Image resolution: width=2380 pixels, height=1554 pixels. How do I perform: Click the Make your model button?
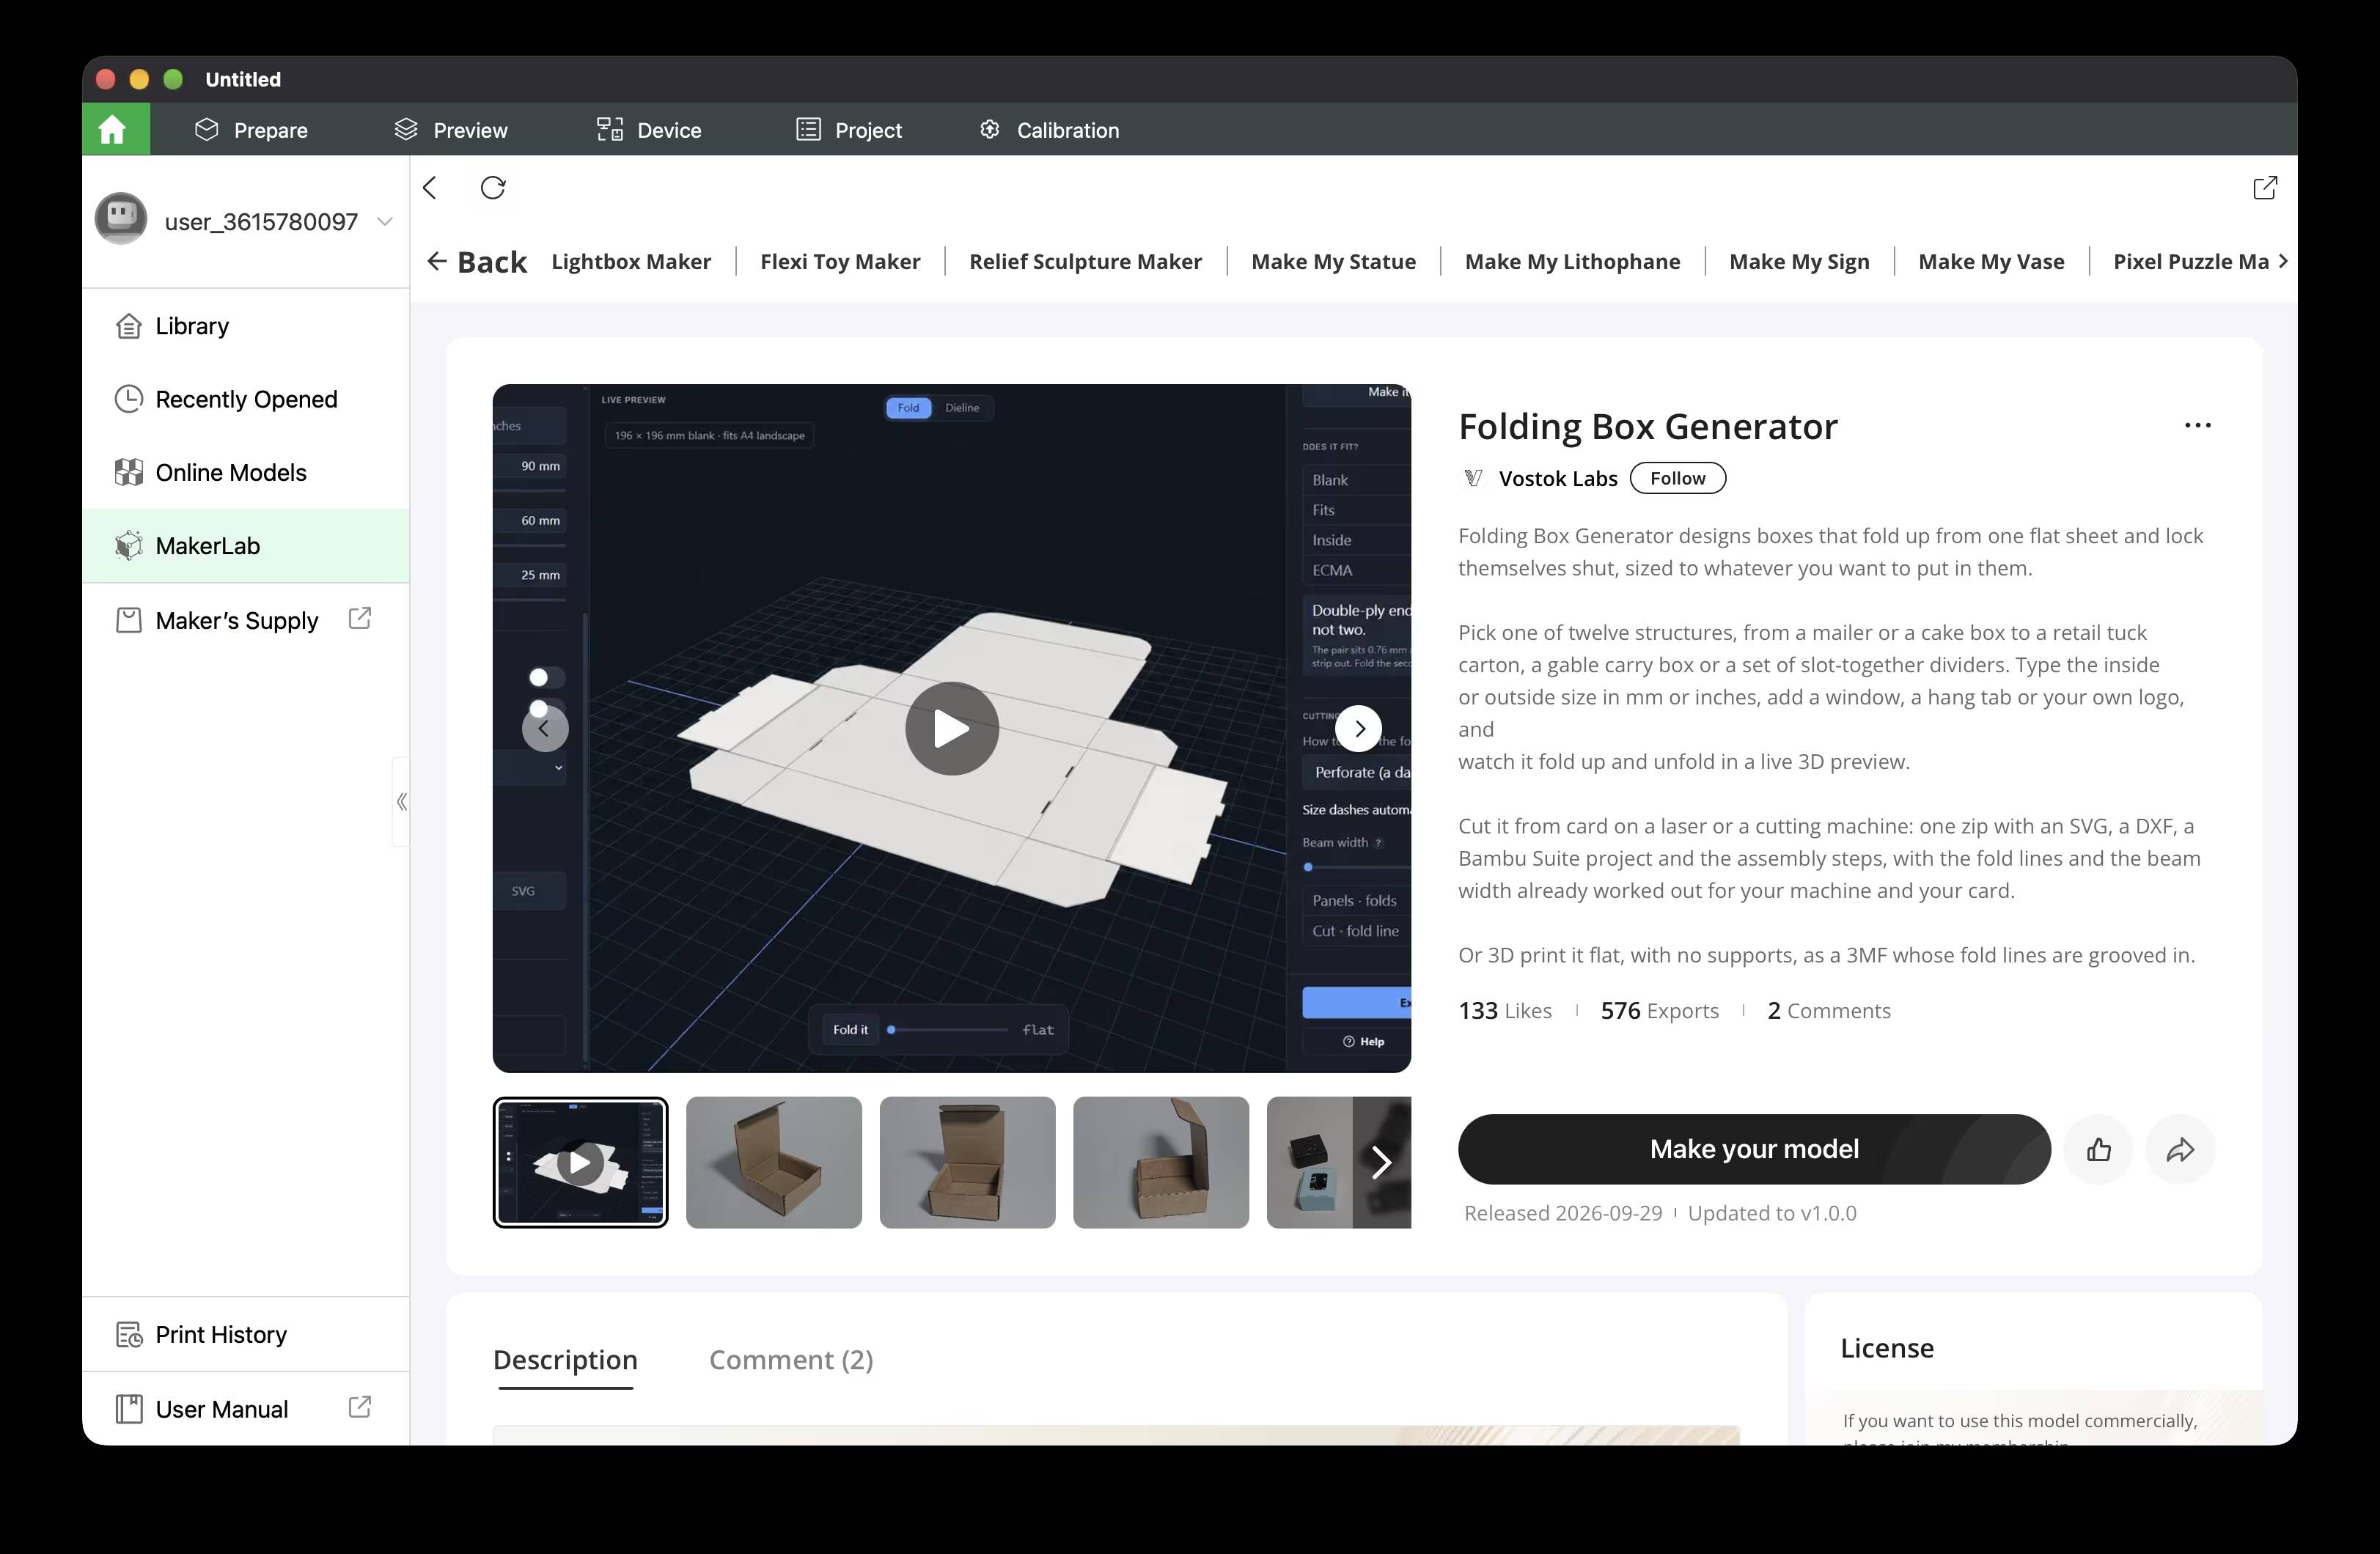tap(1754, 1150)
